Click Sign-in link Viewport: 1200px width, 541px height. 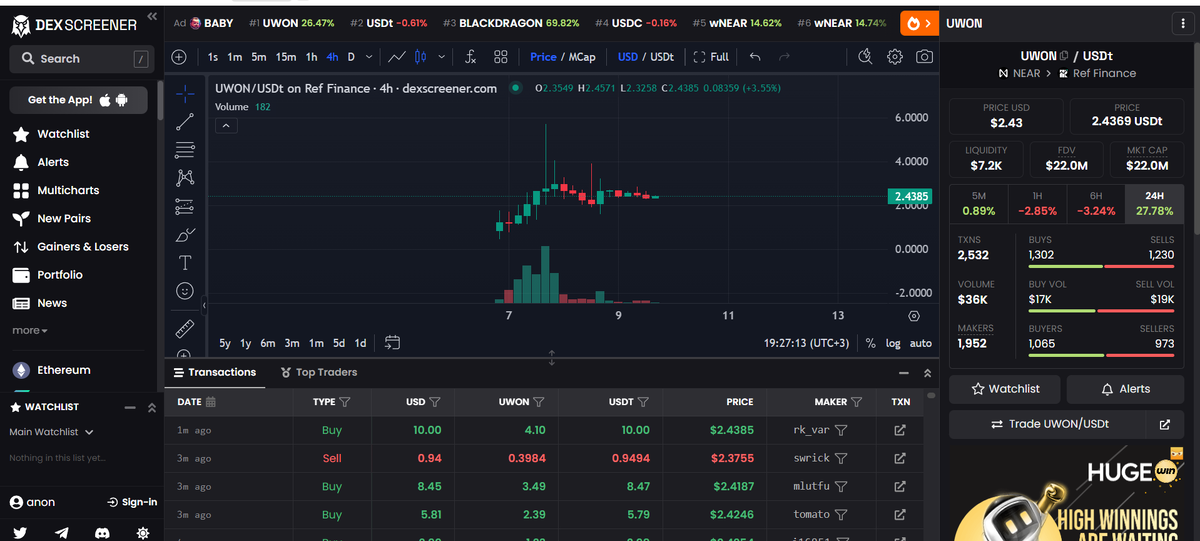pyautogui.click(x=132, y=502)
